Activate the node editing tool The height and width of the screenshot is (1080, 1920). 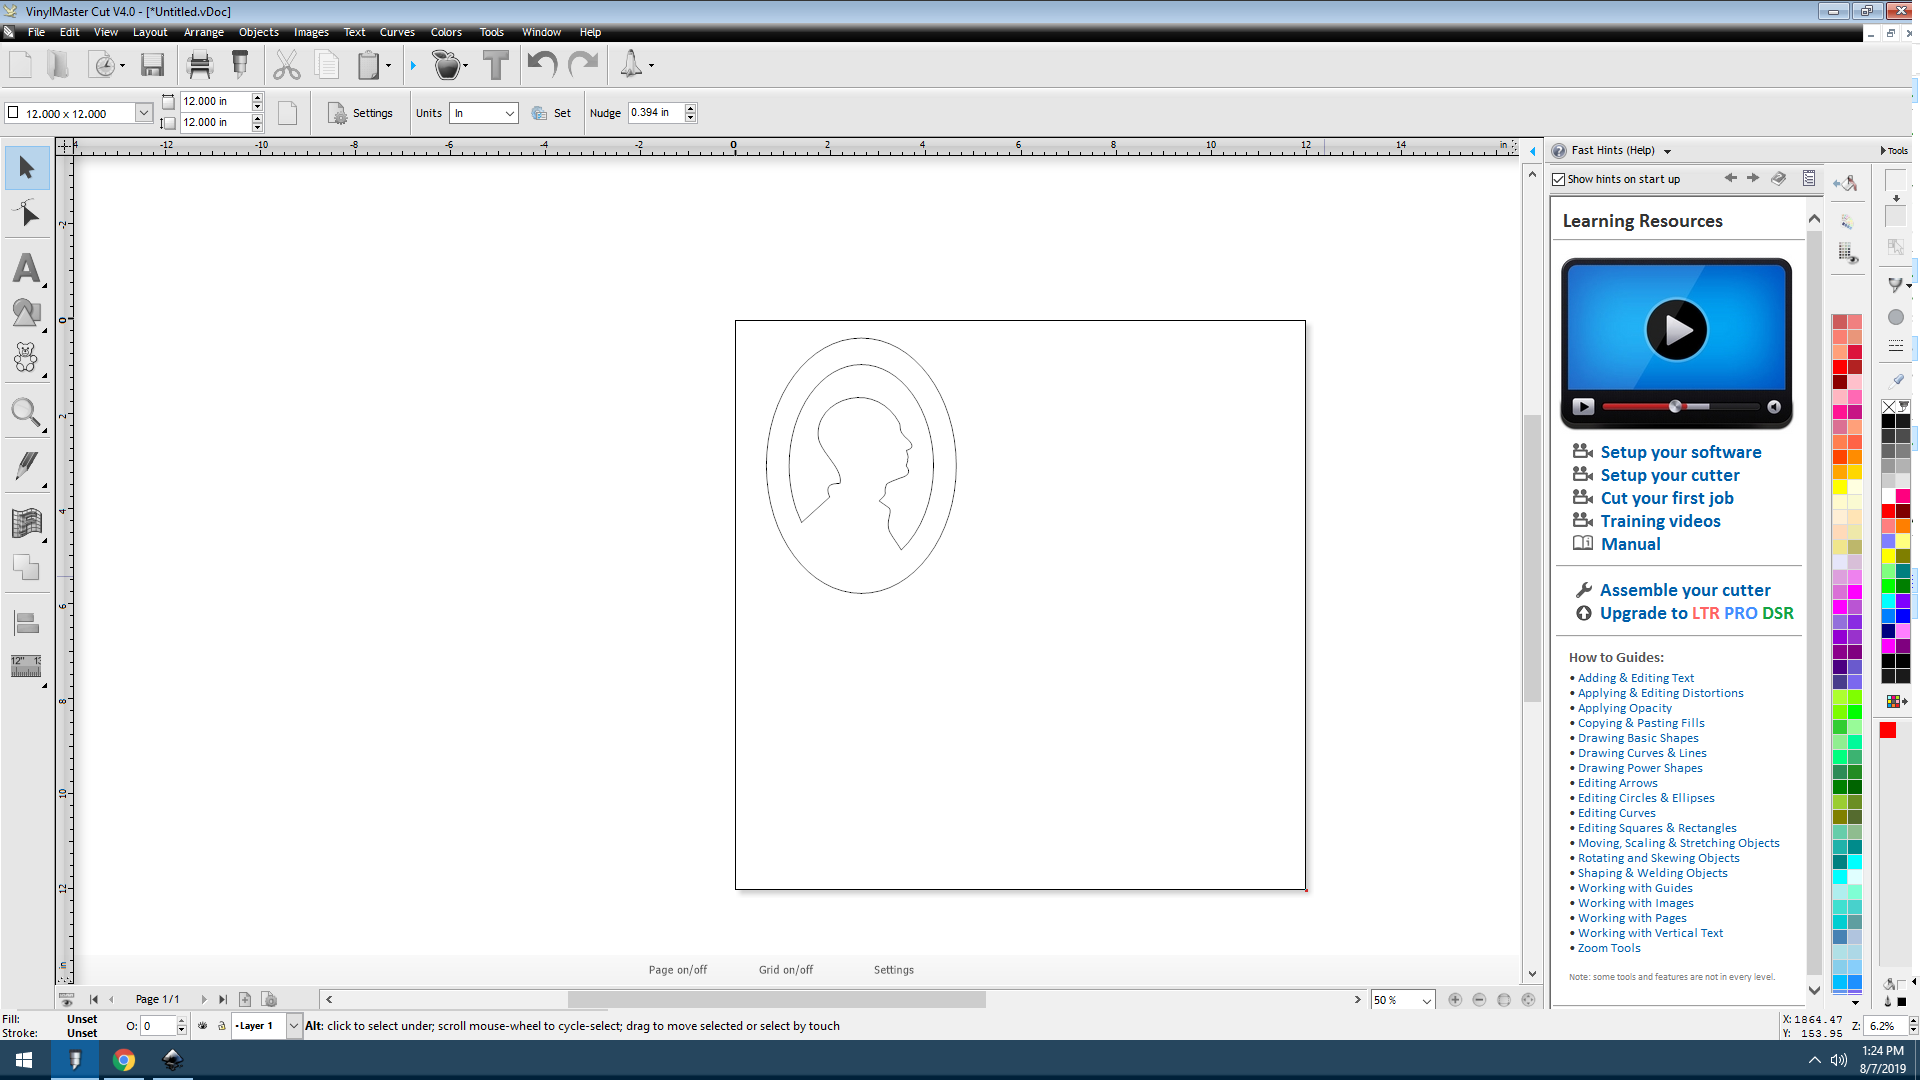coord(26,212)
